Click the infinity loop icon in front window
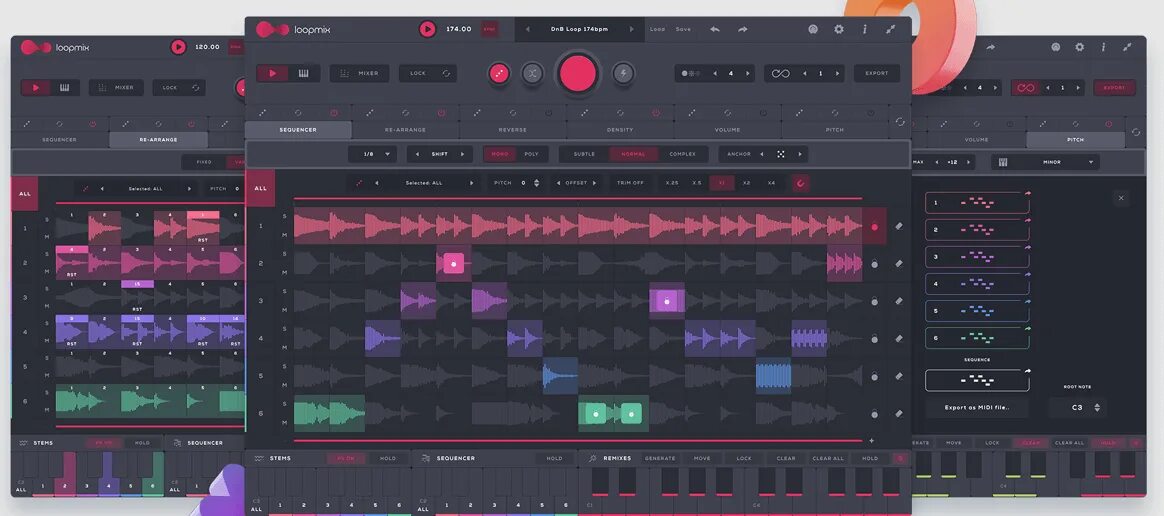Viewport: 1164px width, 516px height. coord(780,74)
